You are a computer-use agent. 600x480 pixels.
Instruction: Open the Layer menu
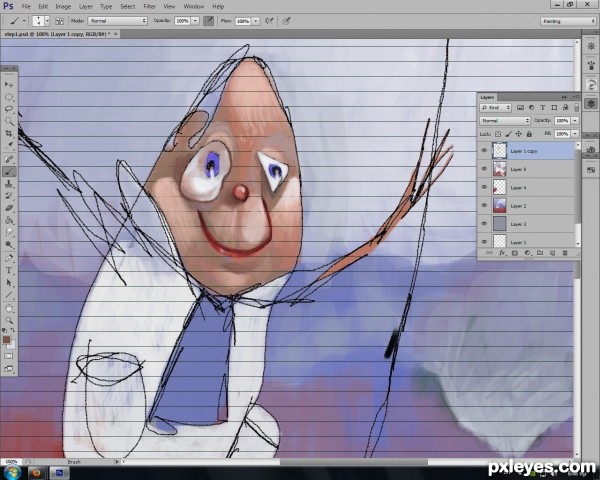click(85, 7)
